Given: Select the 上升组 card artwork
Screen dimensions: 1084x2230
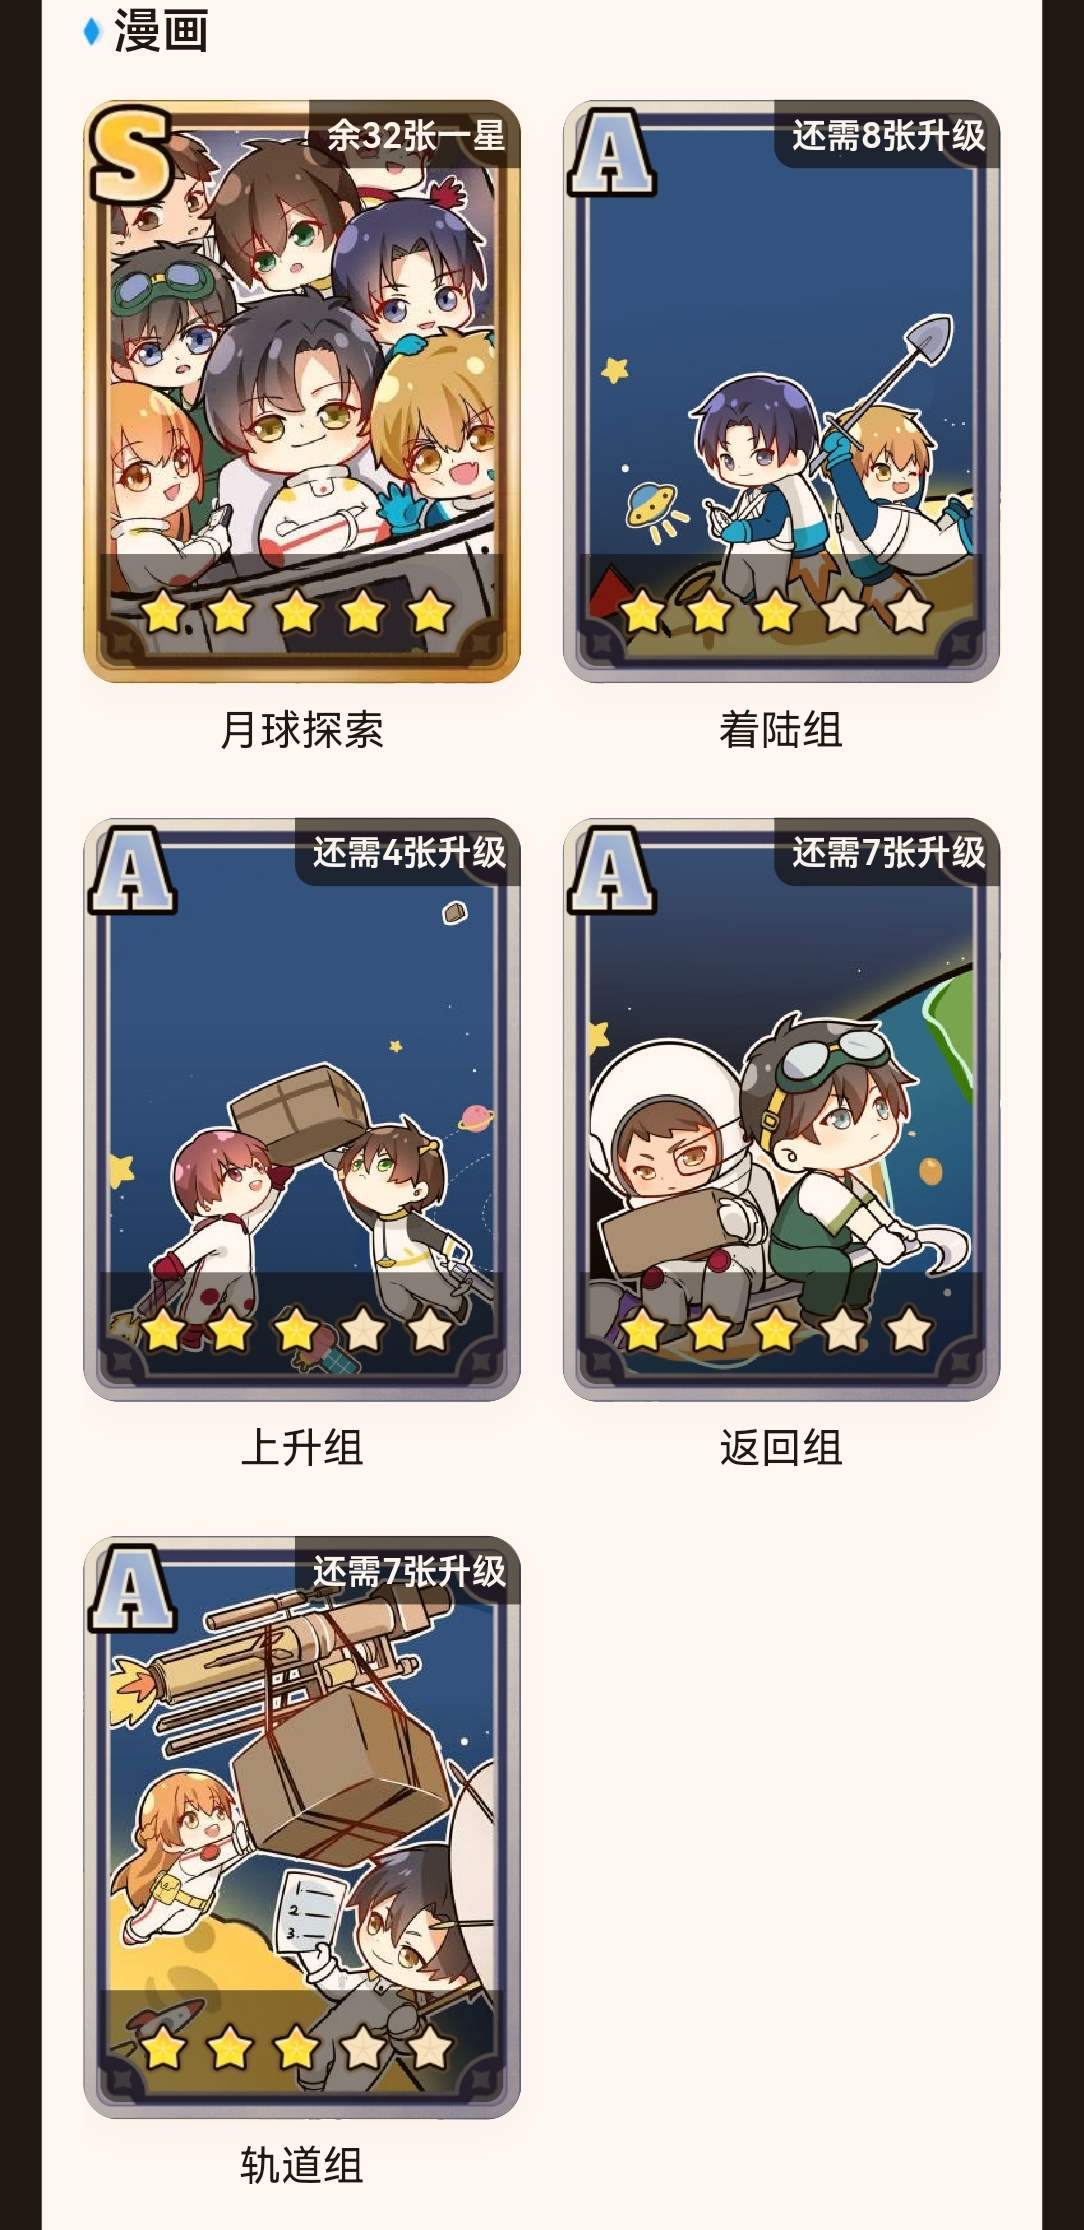Looking at the screenshot, I should tap(301, 1109).
